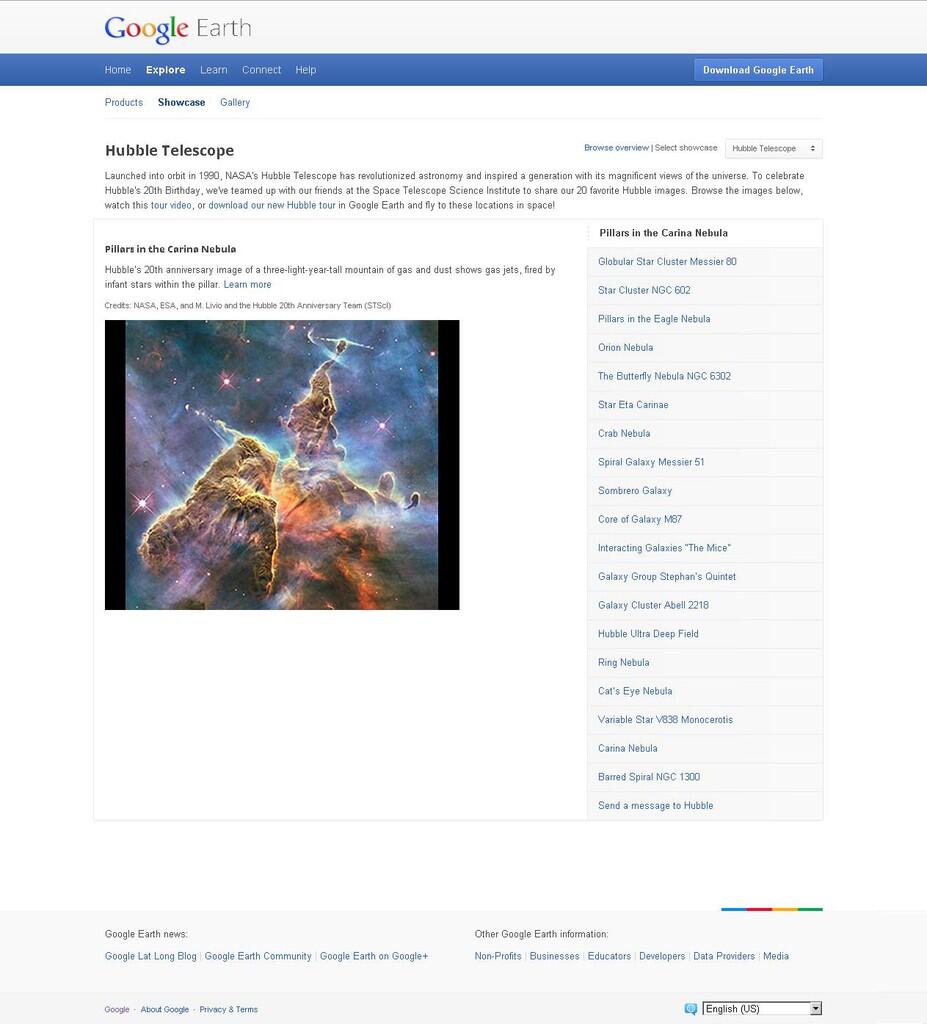The width and height of the screenshot is (927, 1024).
Task: Open the Educators footer link
Action: coord(609,957)
